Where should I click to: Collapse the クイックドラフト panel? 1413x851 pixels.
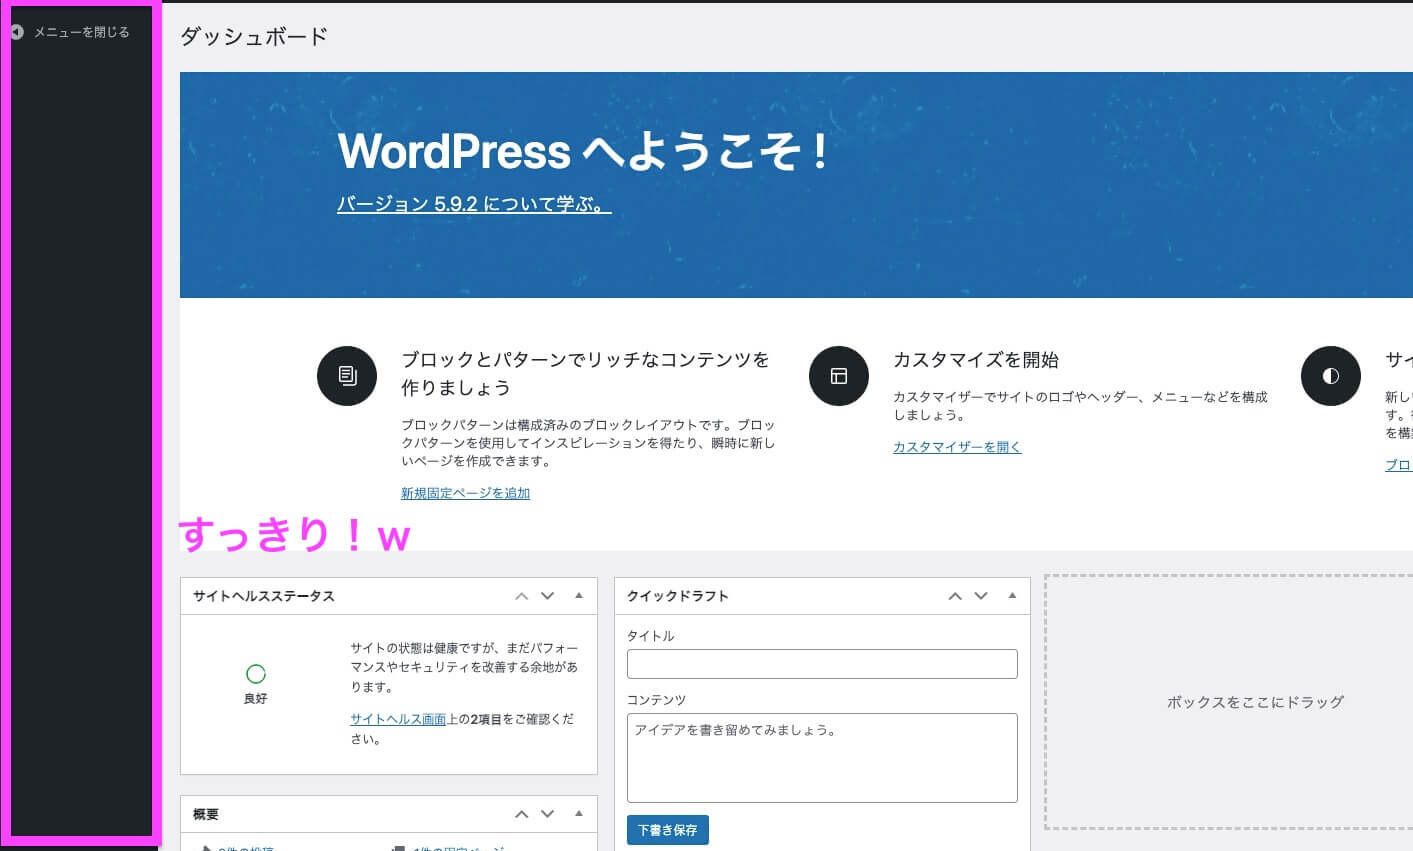click(1012, 596)
